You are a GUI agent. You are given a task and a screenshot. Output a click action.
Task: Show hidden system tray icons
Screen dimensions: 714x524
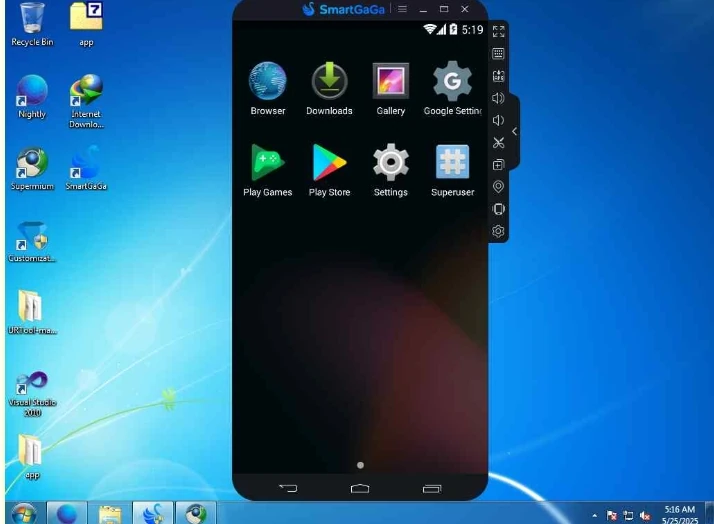pyautogui.click(x=594, y=515)
